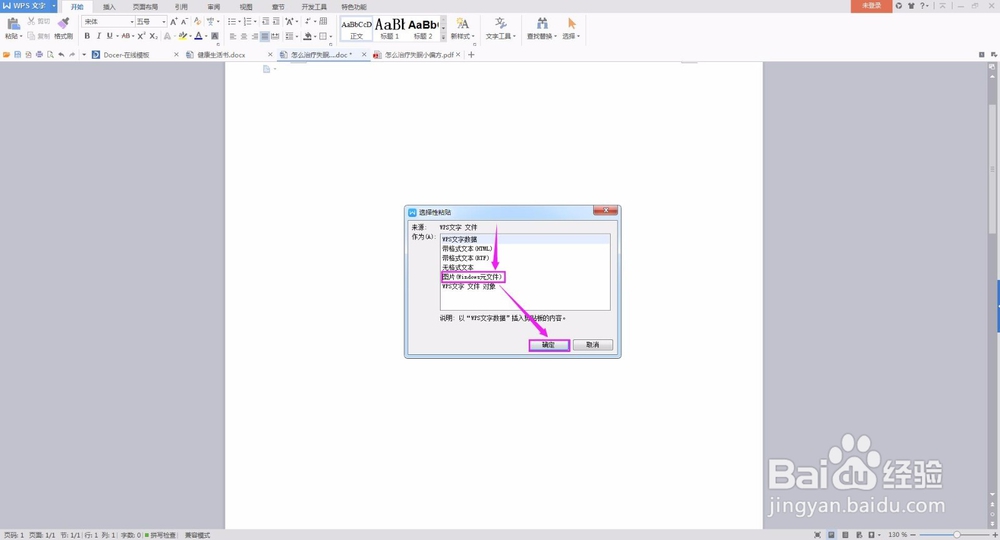
Task: Click the Paste (粘贴) icon in ribbon
Action: click(x=13, y=24)
